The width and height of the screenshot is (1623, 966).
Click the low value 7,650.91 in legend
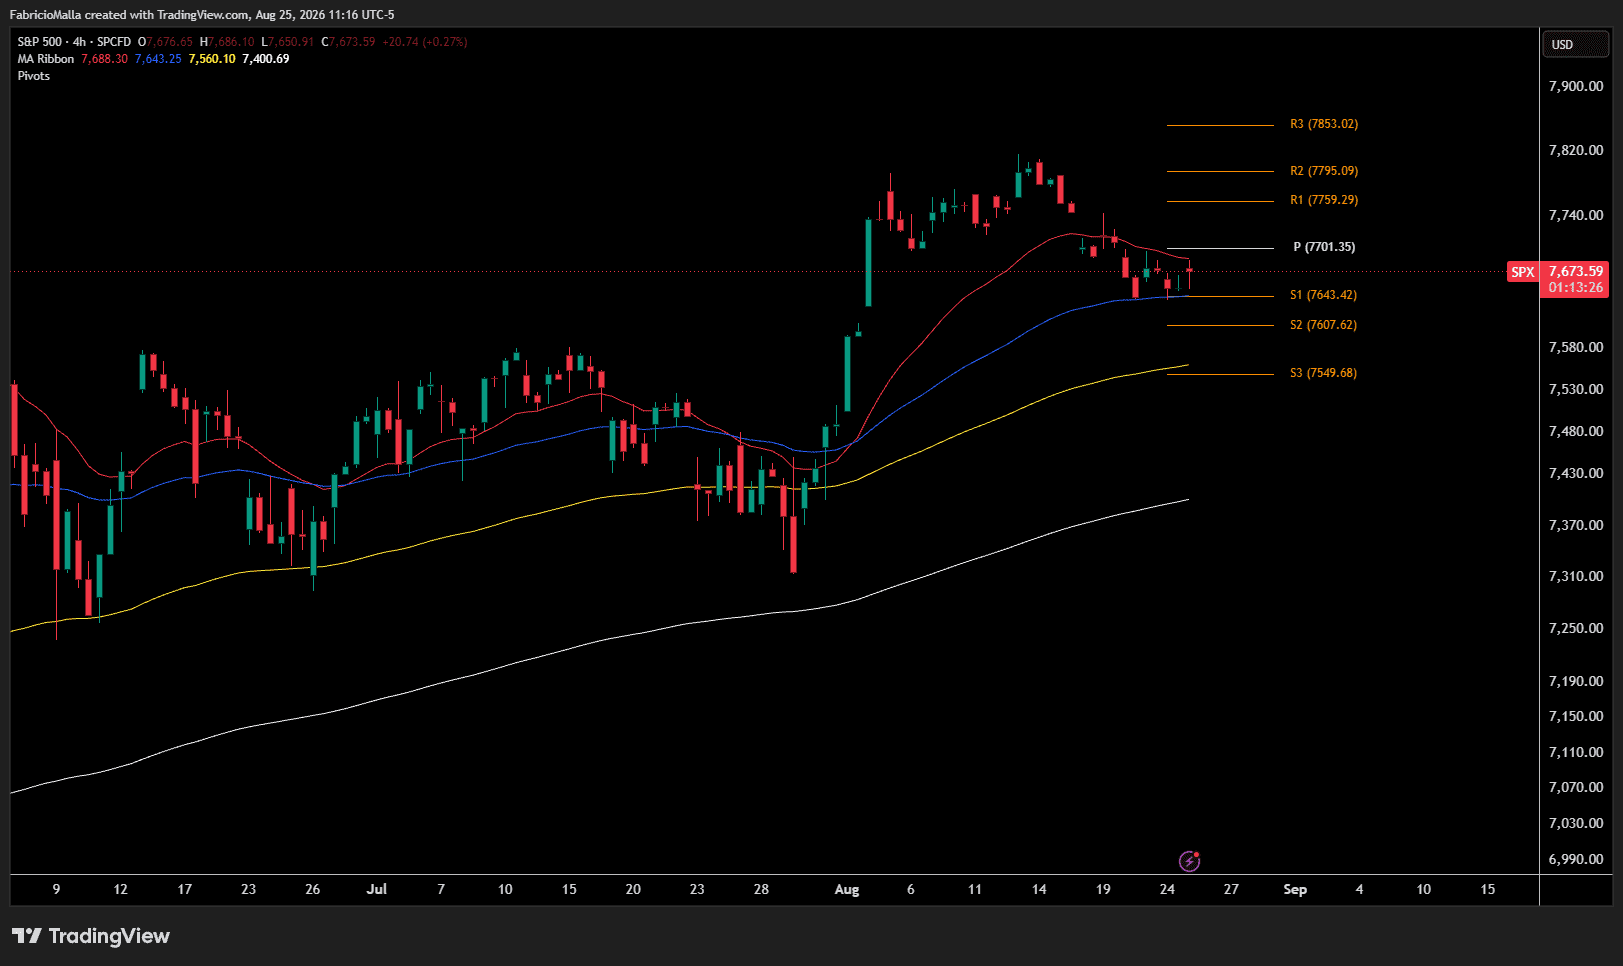(x=291, y=42)
